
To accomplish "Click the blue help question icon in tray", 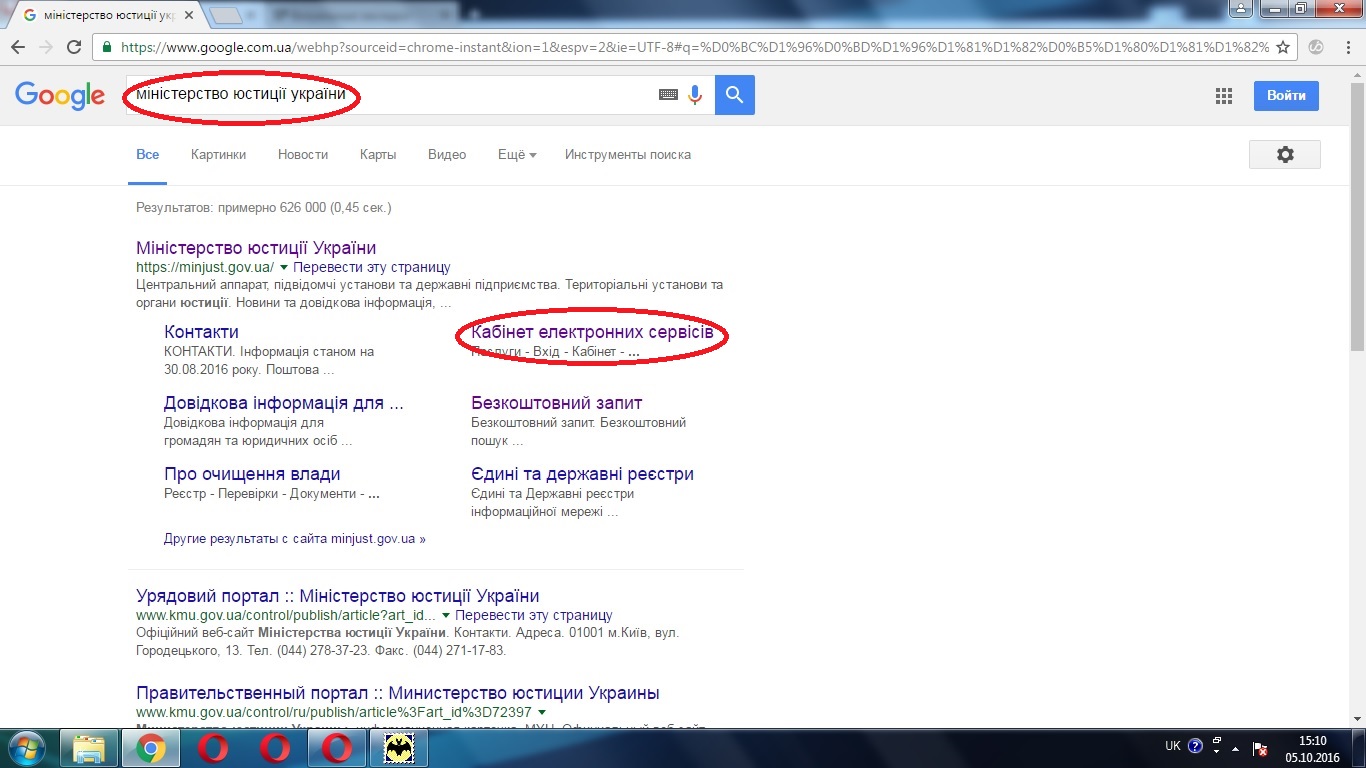I will click(1195, 746).
